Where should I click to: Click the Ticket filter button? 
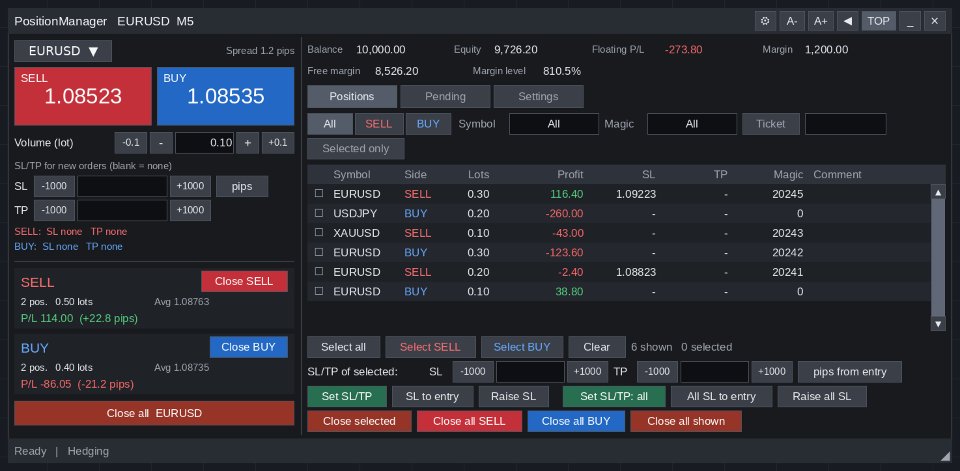pyautogui.click(x=771, y=124)
